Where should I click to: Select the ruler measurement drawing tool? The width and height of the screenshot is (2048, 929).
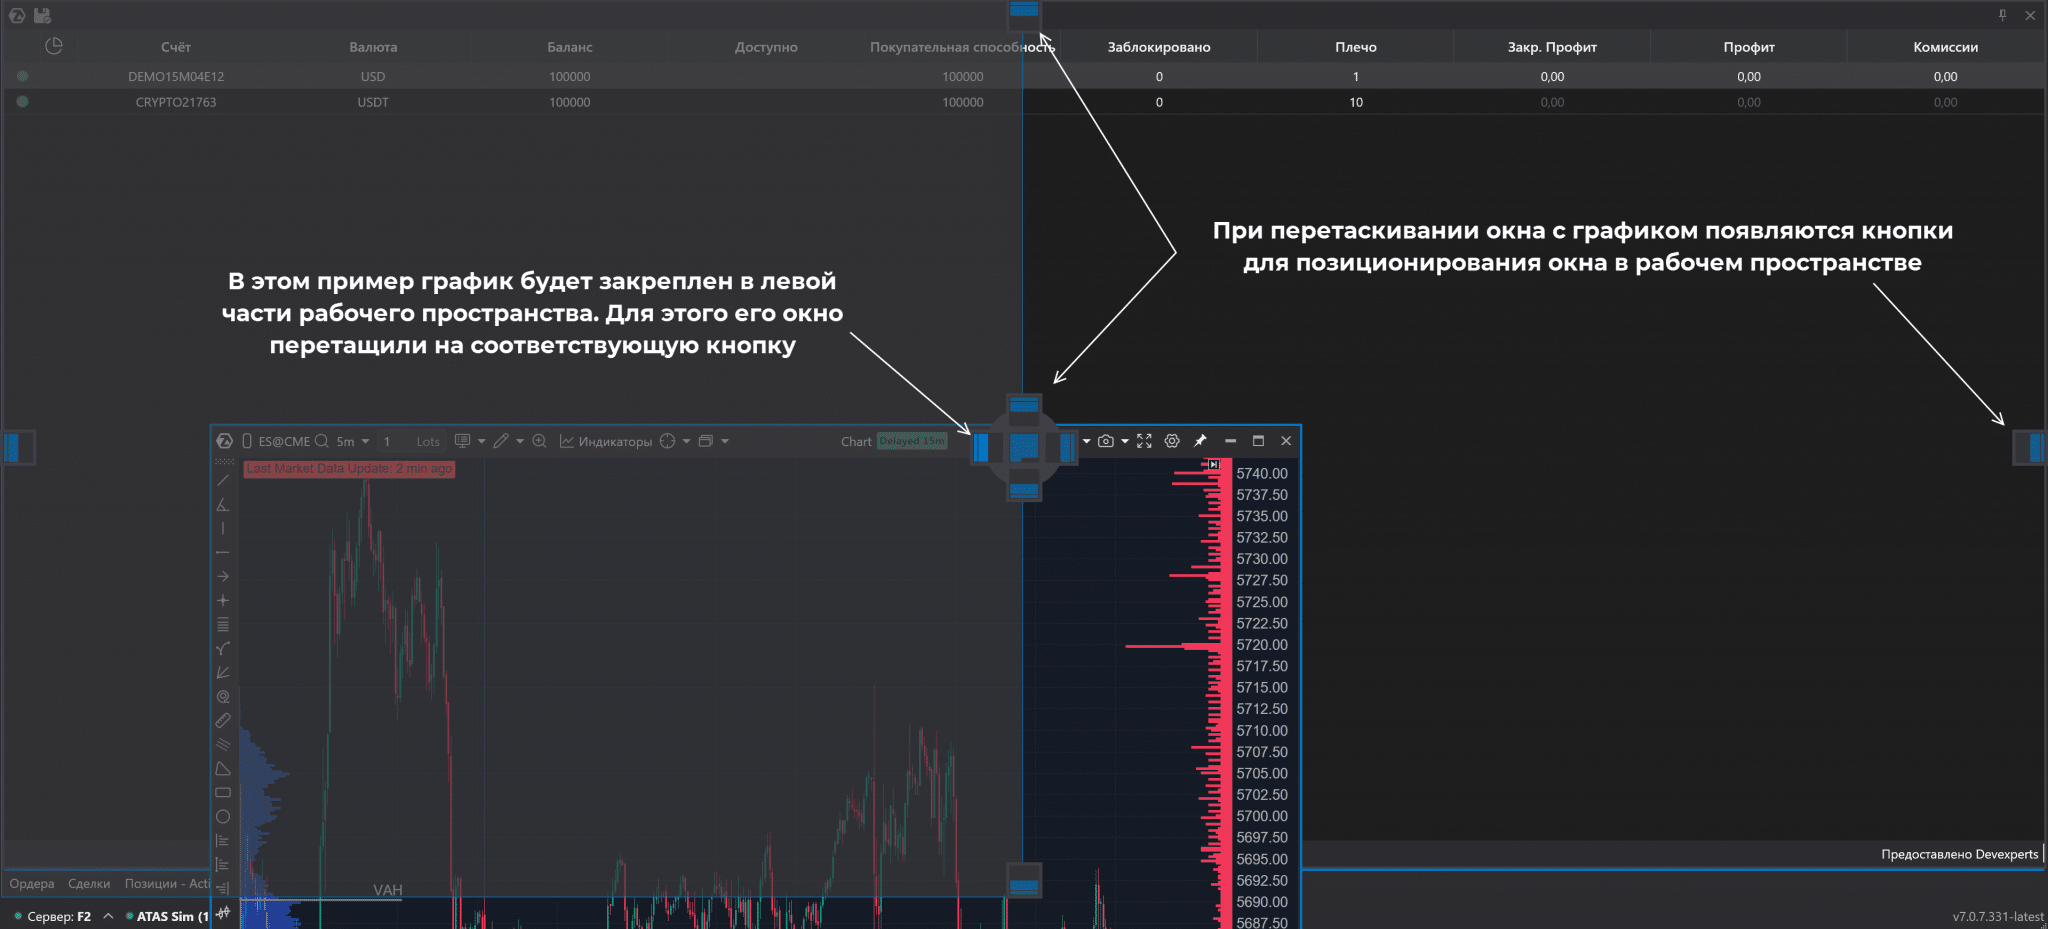pos(223,721)
